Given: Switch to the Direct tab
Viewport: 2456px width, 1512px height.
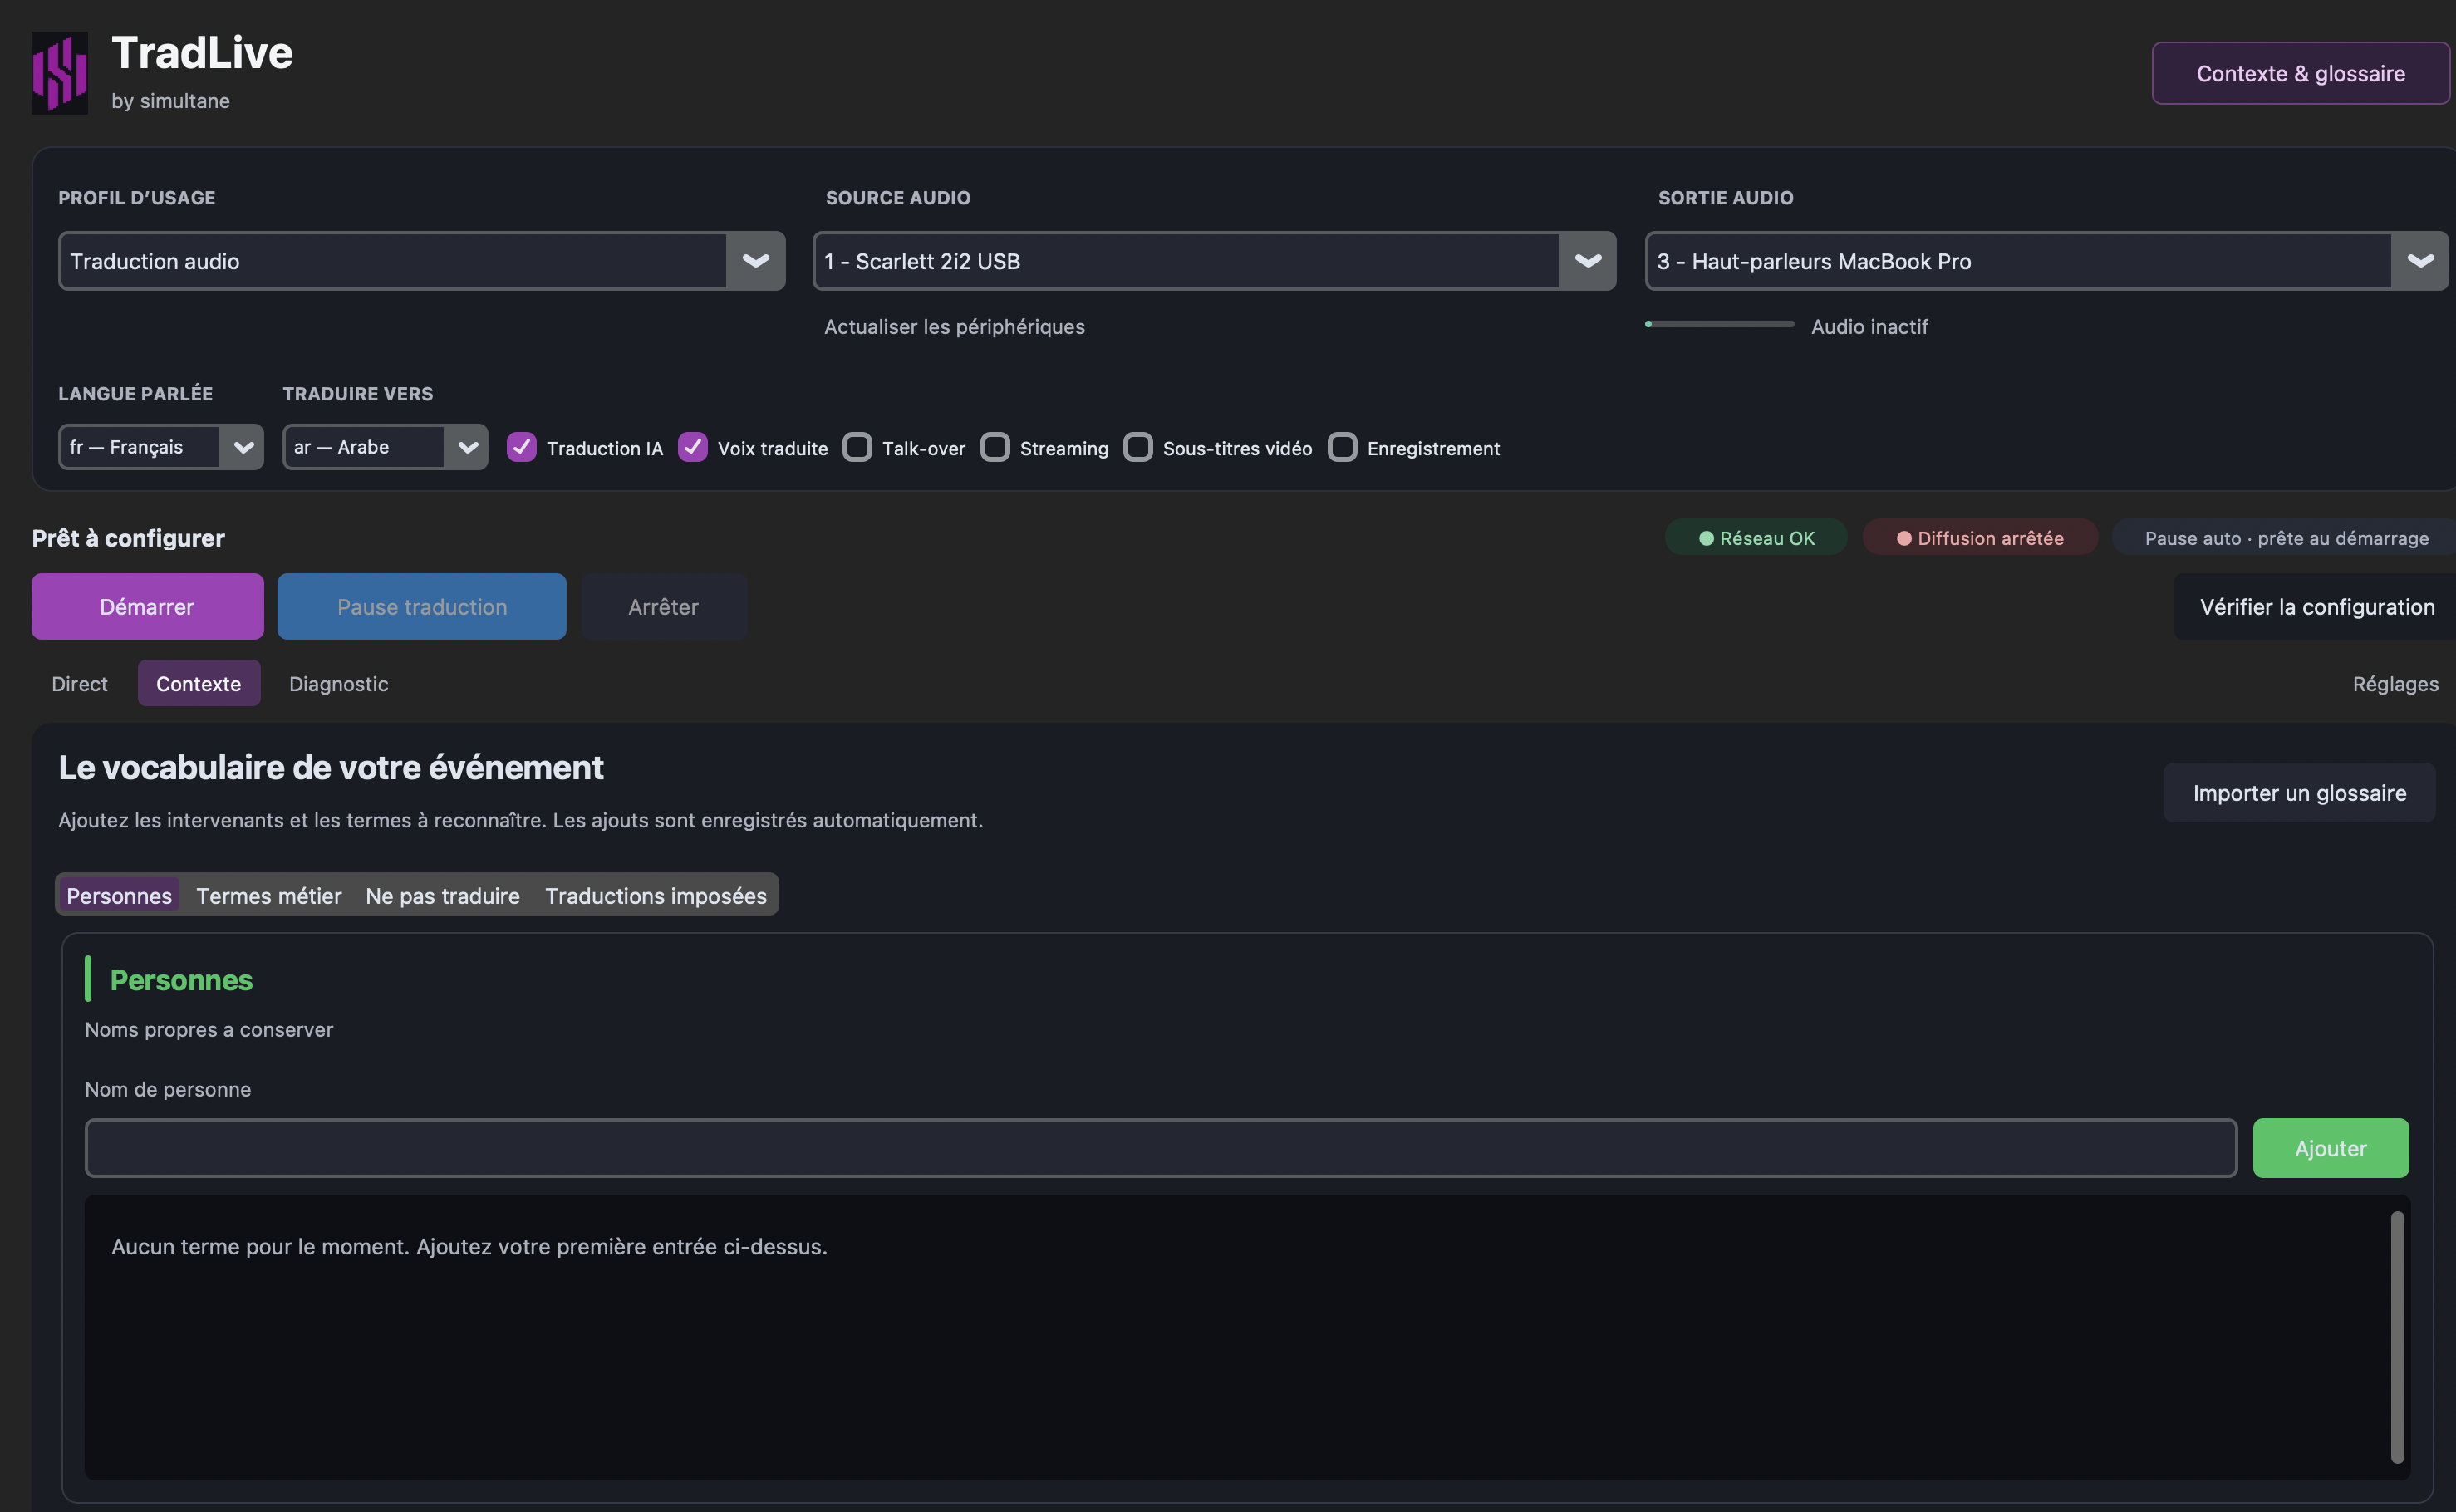Looking at the screenshot, I should click(79, 684).
